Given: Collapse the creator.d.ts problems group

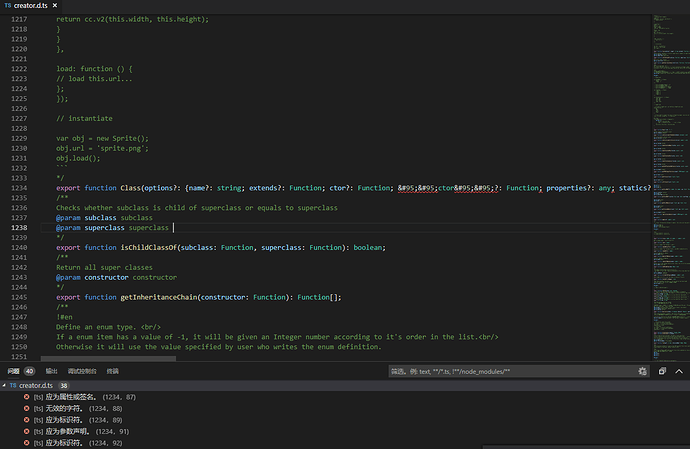Looking at the screenshot, I should tap(4, 385).
